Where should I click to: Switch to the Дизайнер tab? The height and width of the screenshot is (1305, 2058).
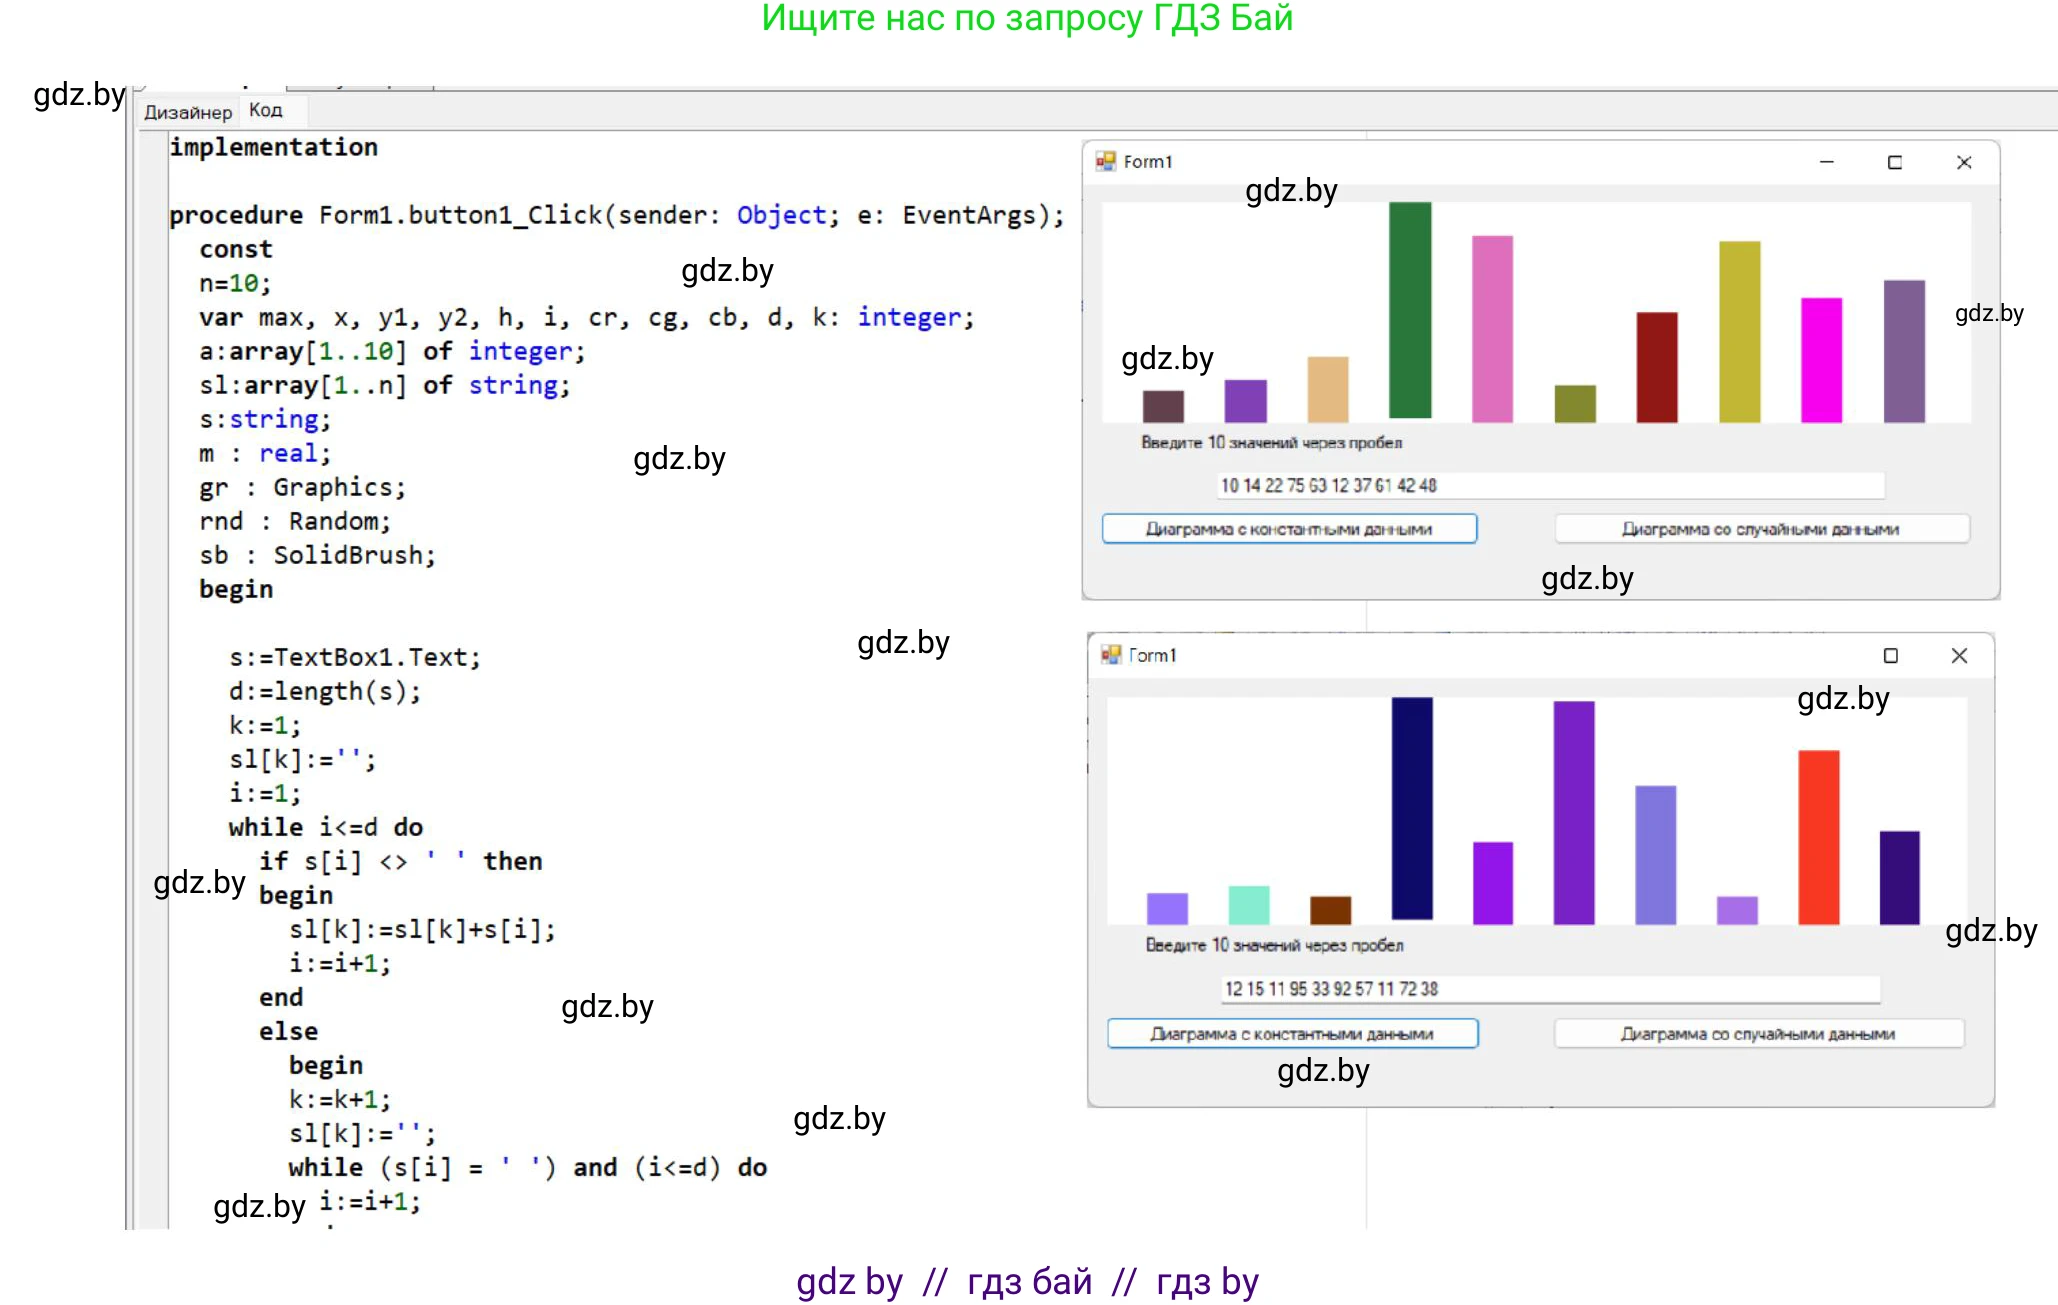coord(187,112)
